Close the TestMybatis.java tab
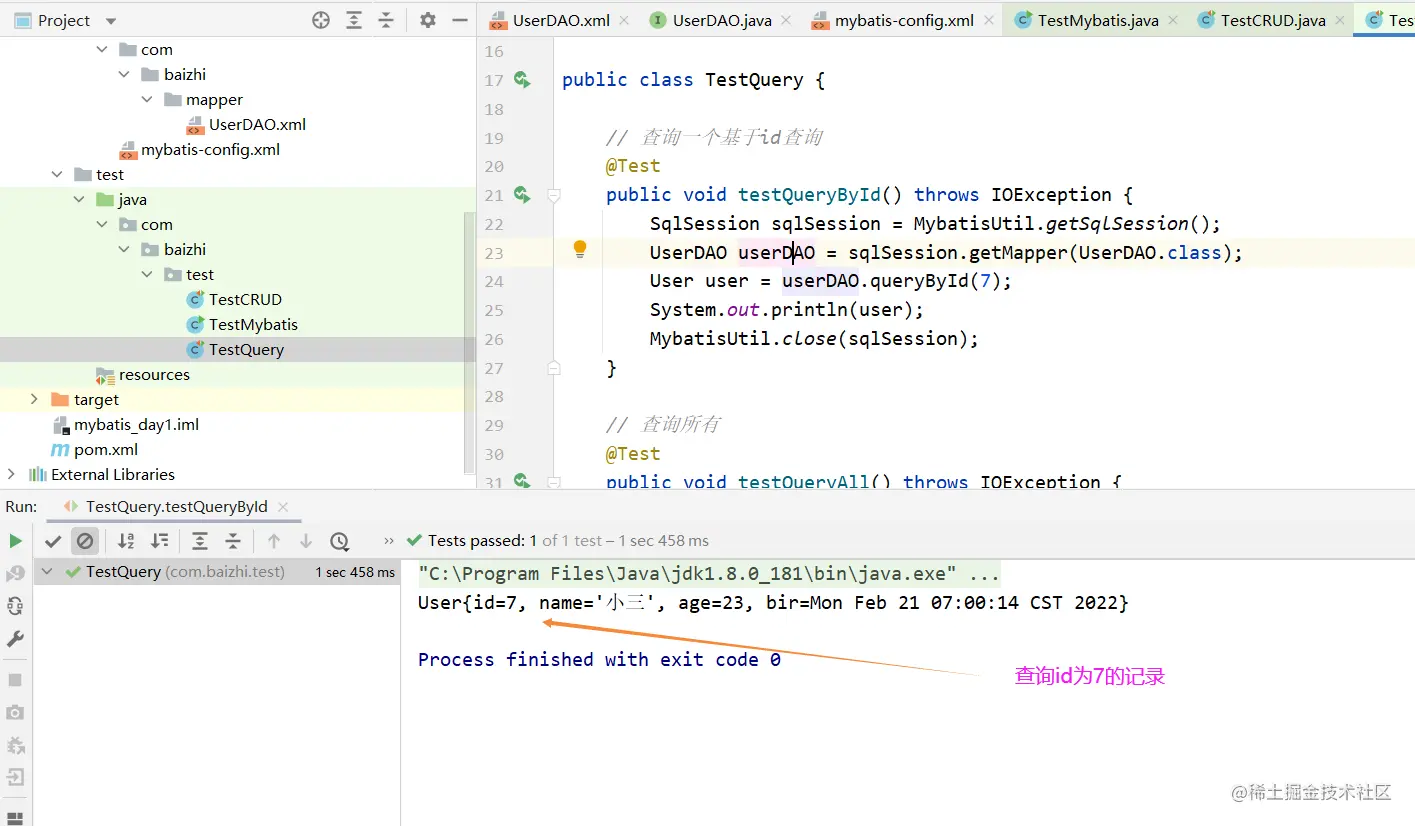 (1173, 20)
